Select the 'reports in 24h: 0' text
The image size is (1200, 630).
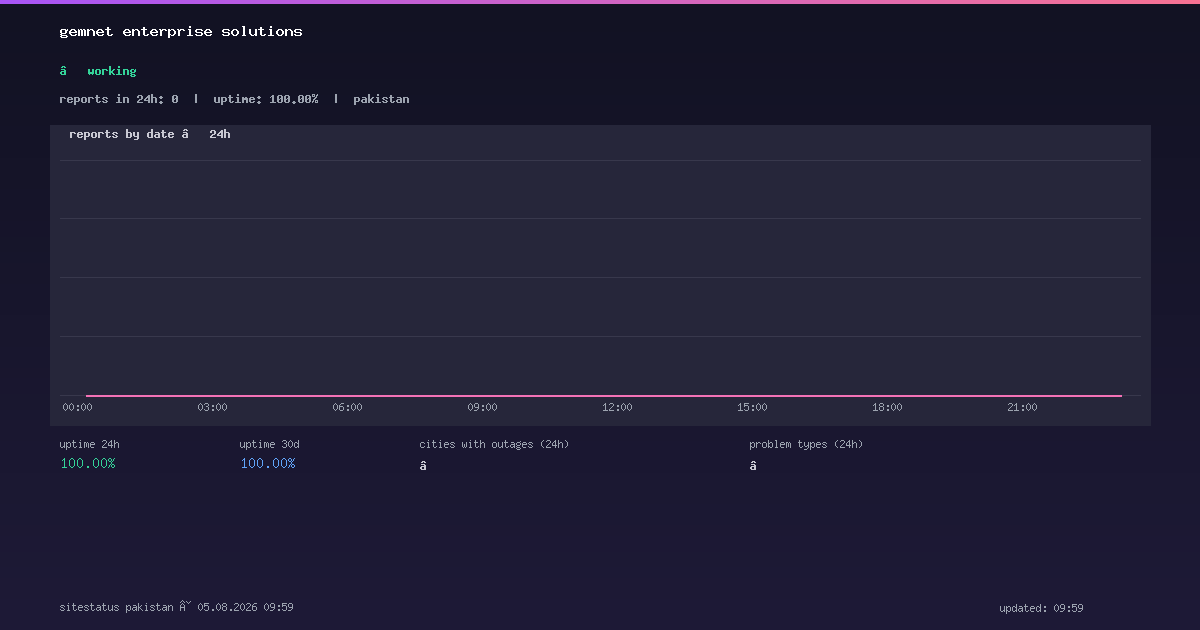(119, 99)
